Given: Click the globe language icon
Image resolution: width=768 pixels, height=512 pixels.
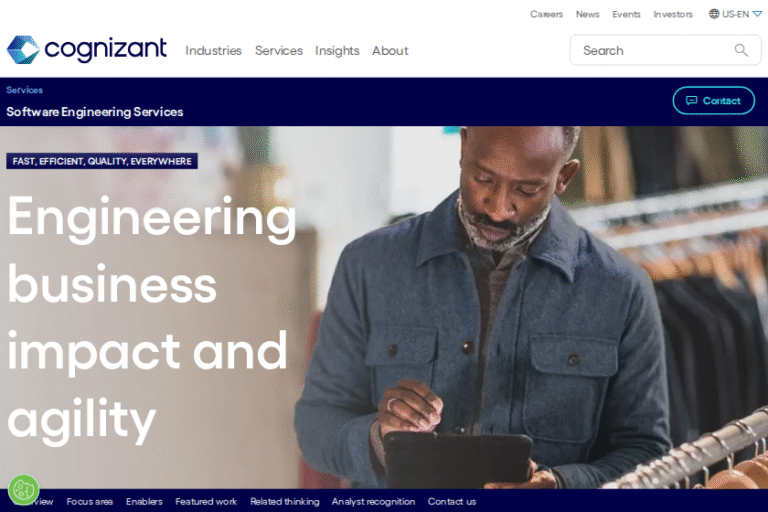Looking at the screenshot, I should tap(714, 14).
